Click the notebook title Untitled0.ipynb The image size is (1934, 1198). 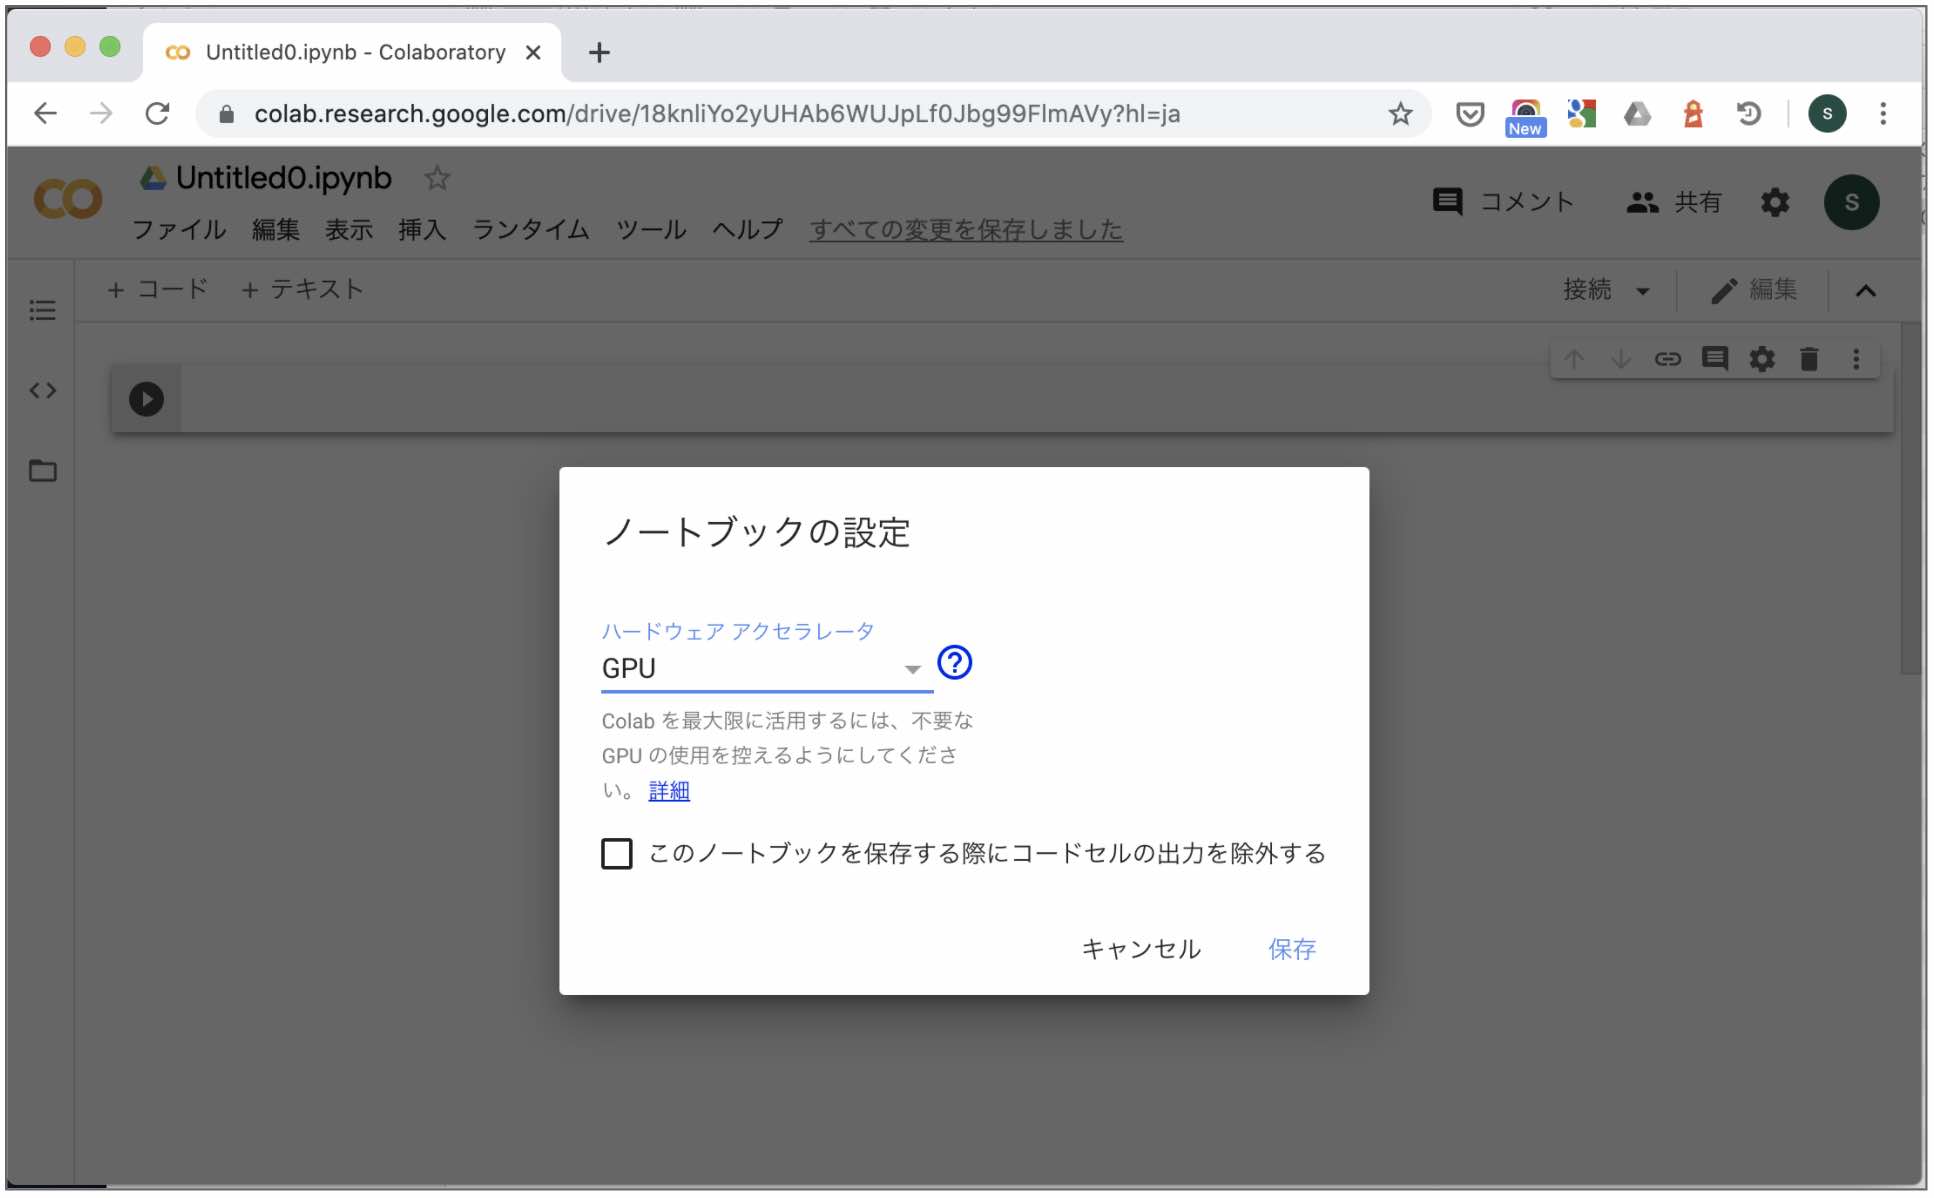point(284,178)
